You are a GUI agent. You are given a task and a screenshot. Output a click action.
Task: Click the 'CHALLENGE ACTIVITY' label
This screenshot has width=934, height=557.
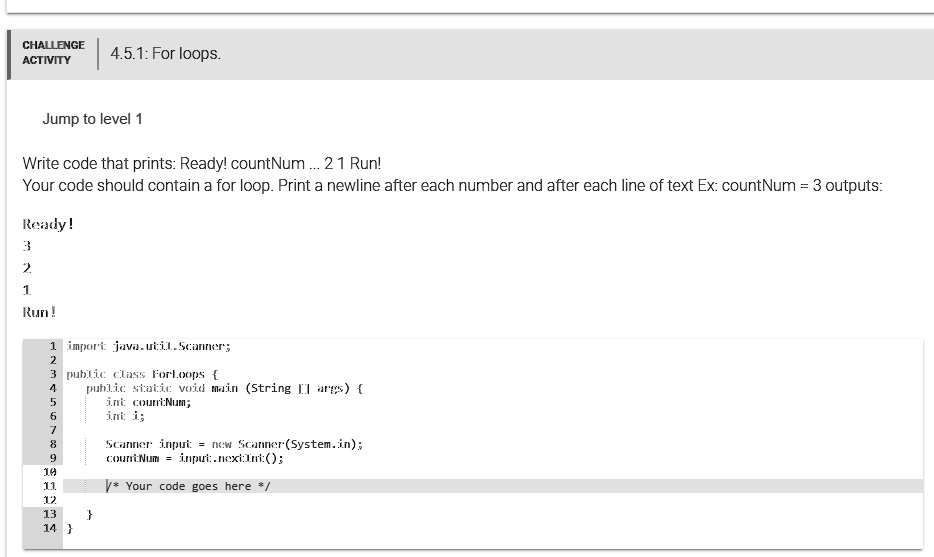pos(54,52)
